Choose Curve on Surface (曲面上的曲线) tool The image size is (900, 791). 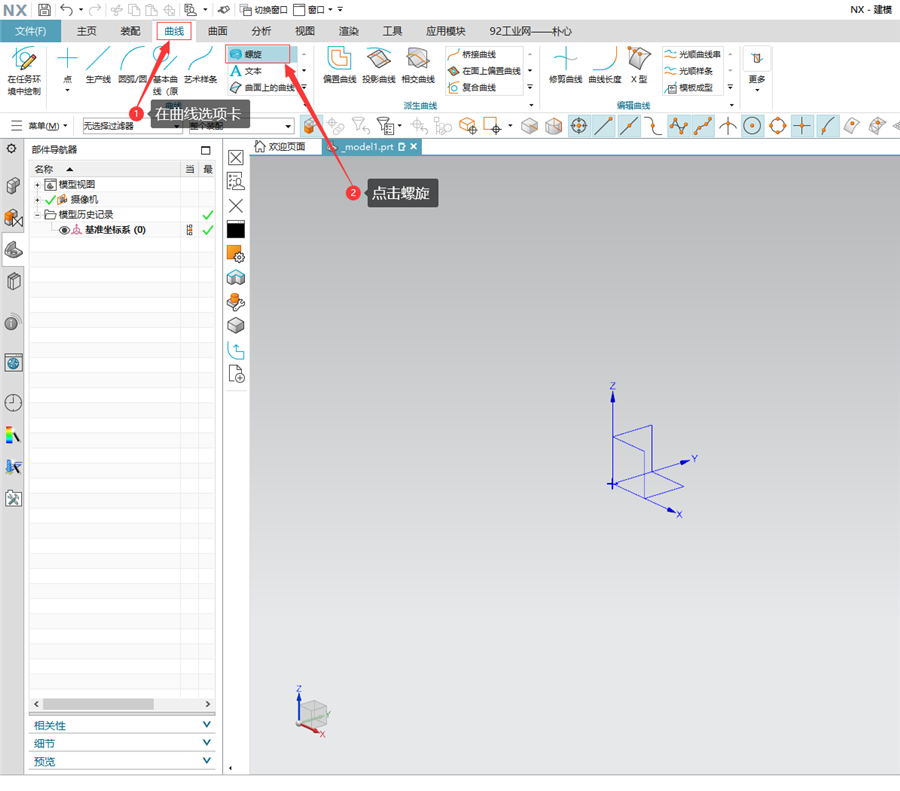click(x=262, y=87)
